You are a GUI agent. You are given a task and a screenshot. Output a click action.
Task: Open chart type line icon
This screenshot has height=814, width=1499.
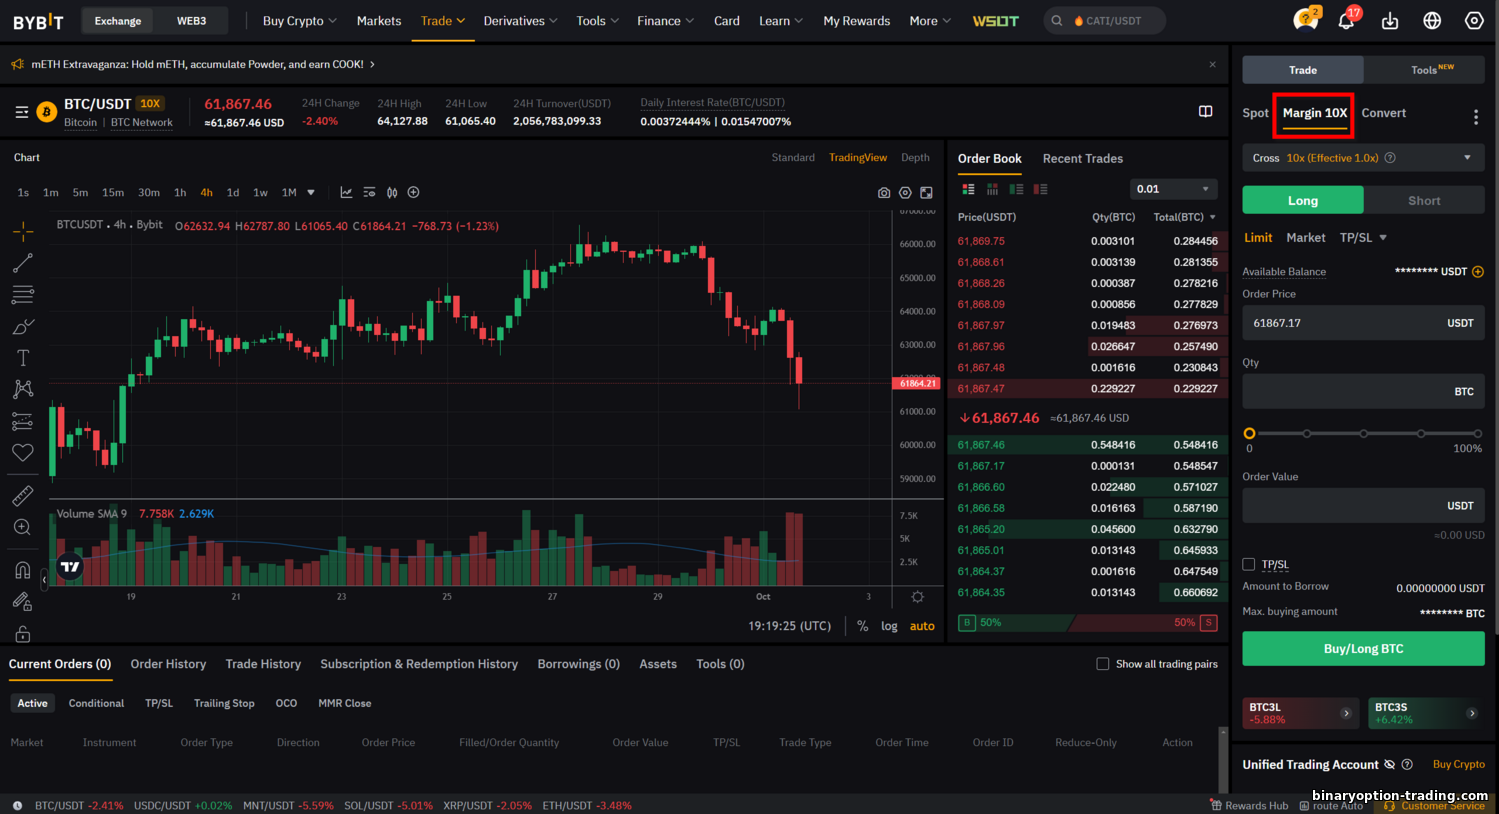(x=346, y=192)
